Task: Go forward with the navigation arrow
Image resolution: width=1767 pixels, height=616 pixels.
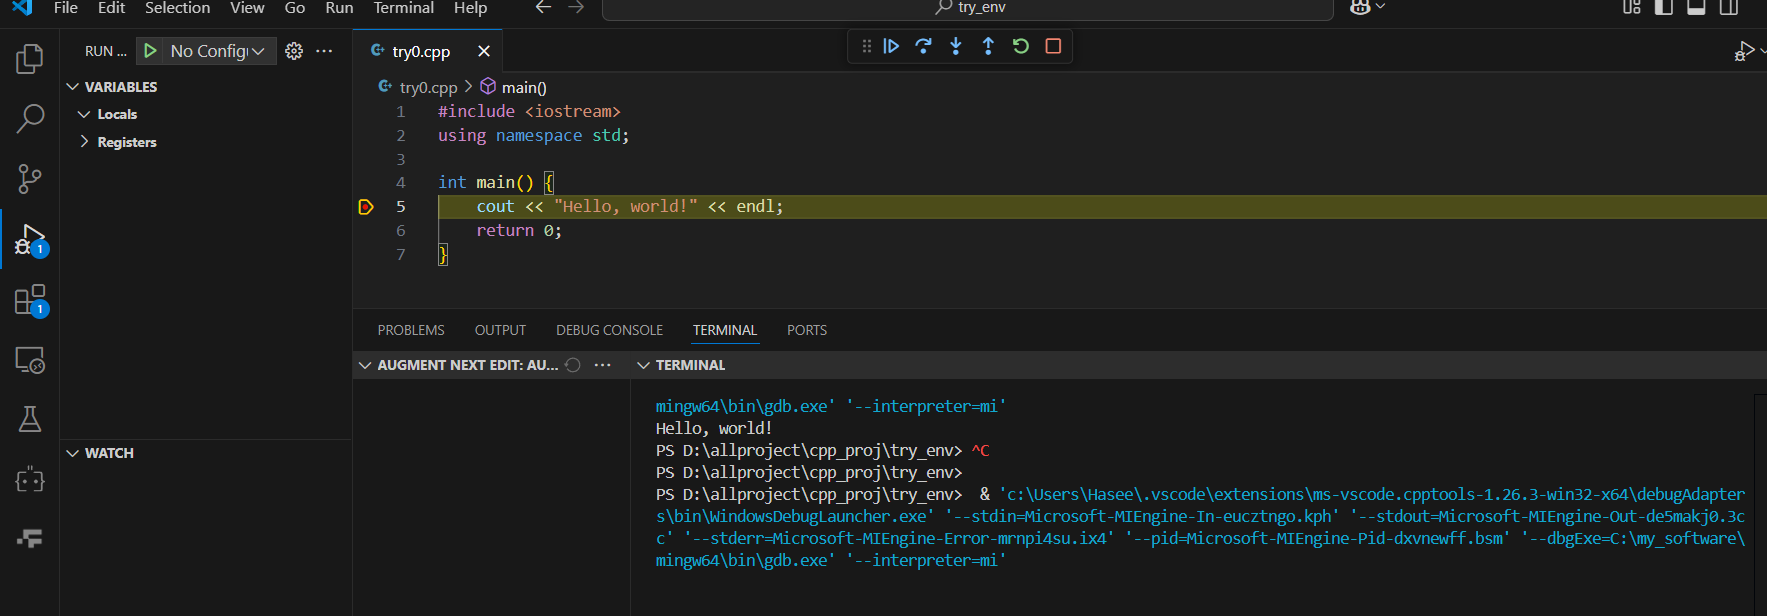Action: 576,7
